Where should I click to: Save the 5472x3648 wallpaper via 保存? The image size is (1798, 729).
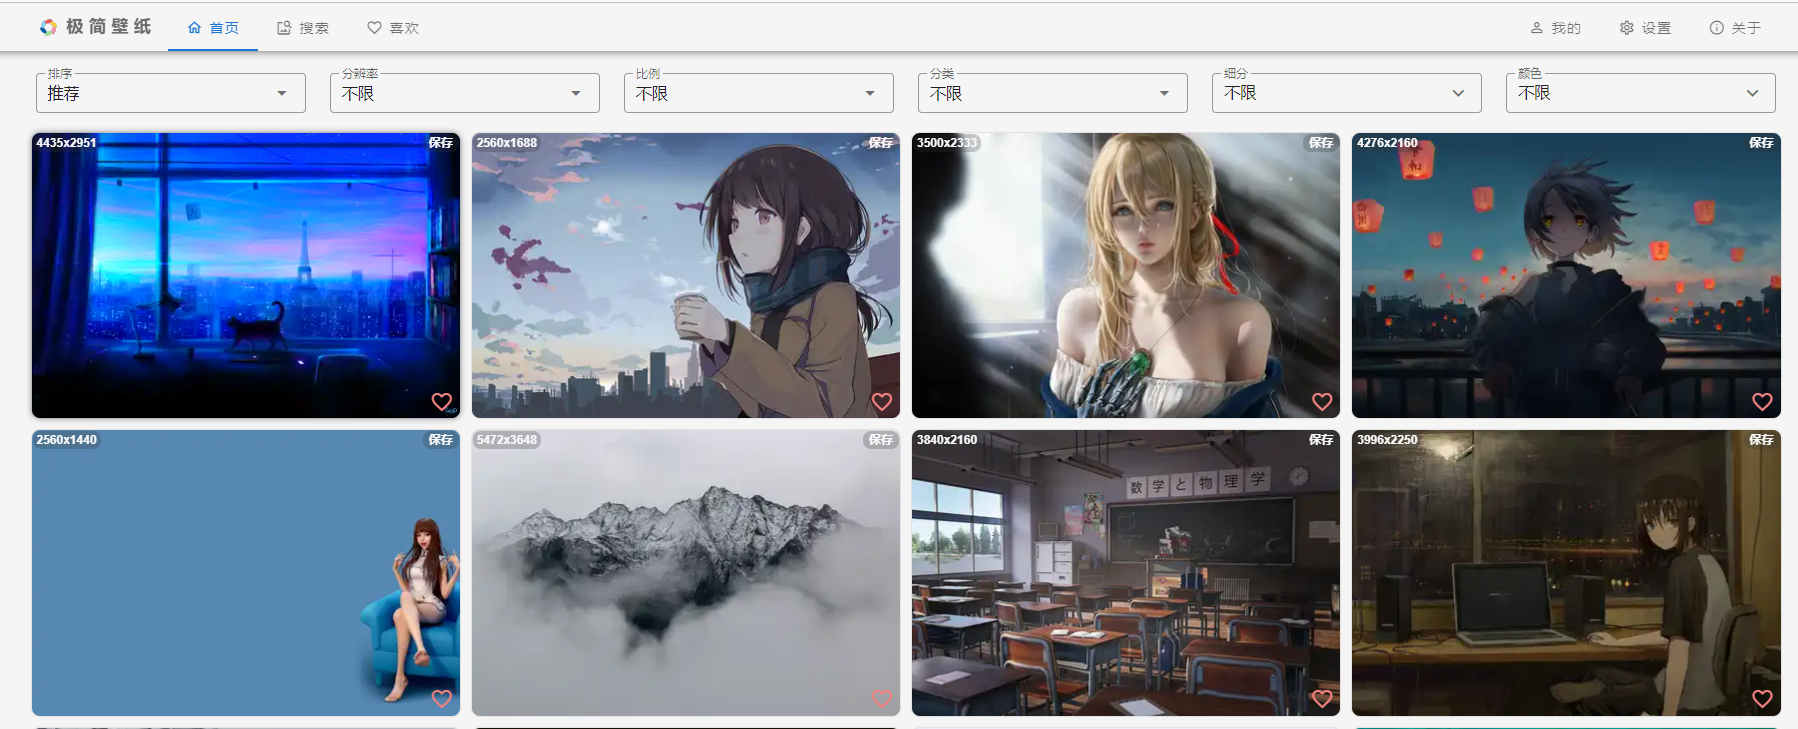(x=881, y=440)
